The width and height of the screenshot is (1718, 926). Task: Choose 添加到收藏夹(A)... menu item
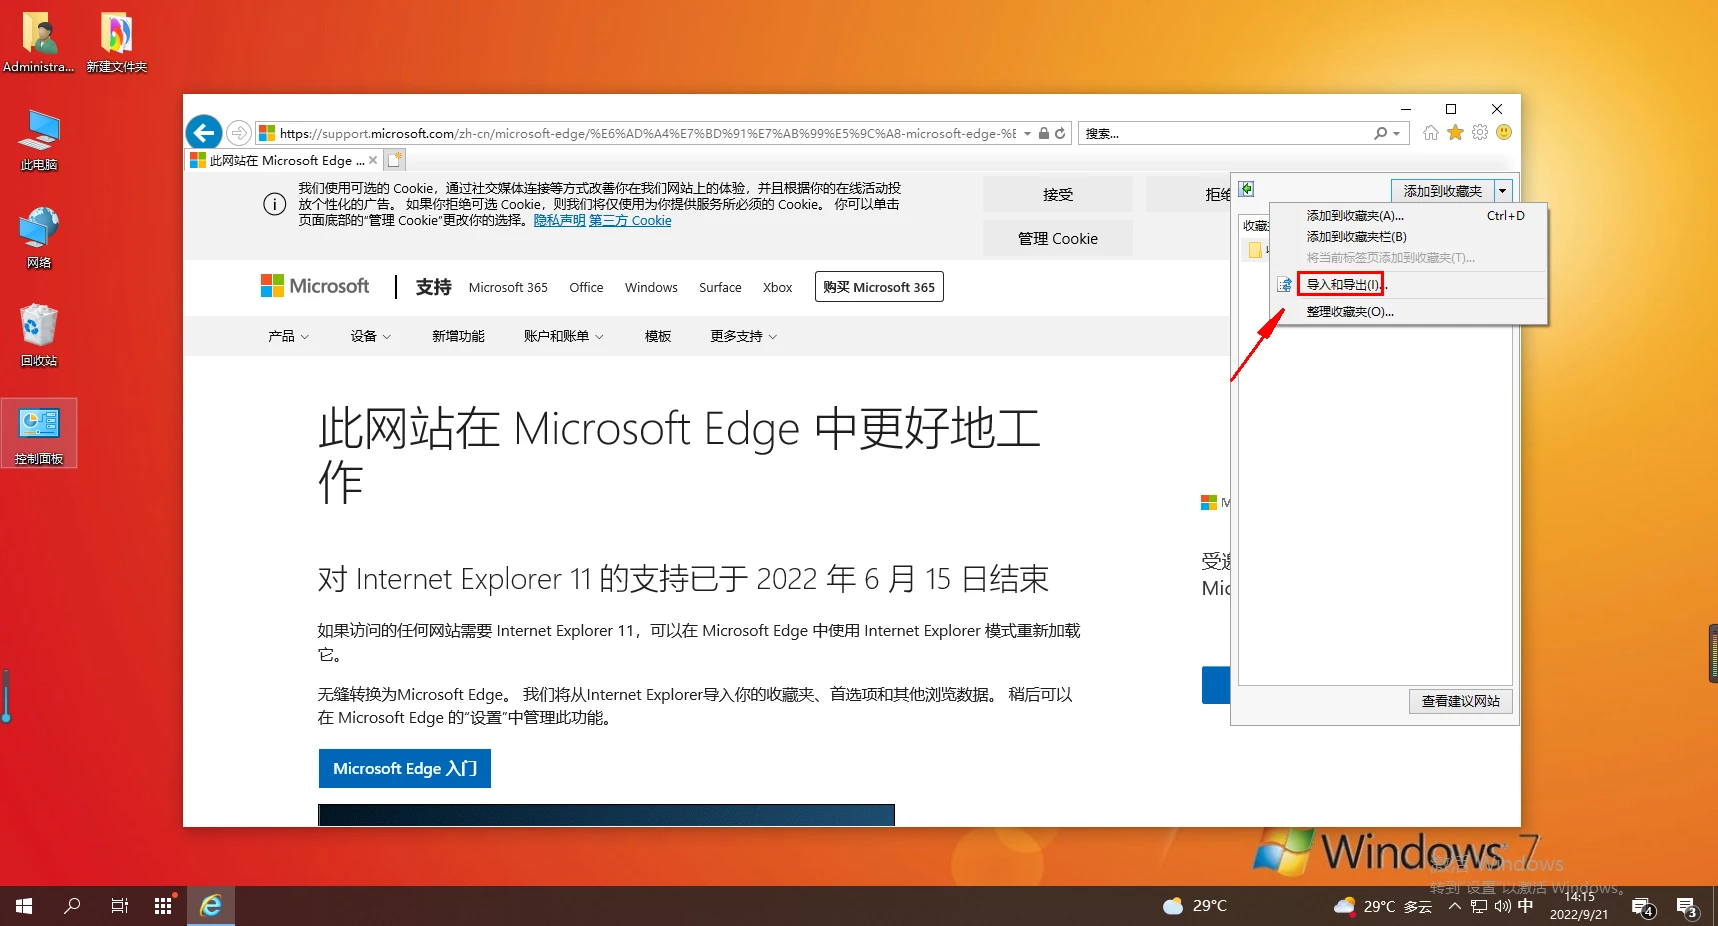click(1409, 215)
